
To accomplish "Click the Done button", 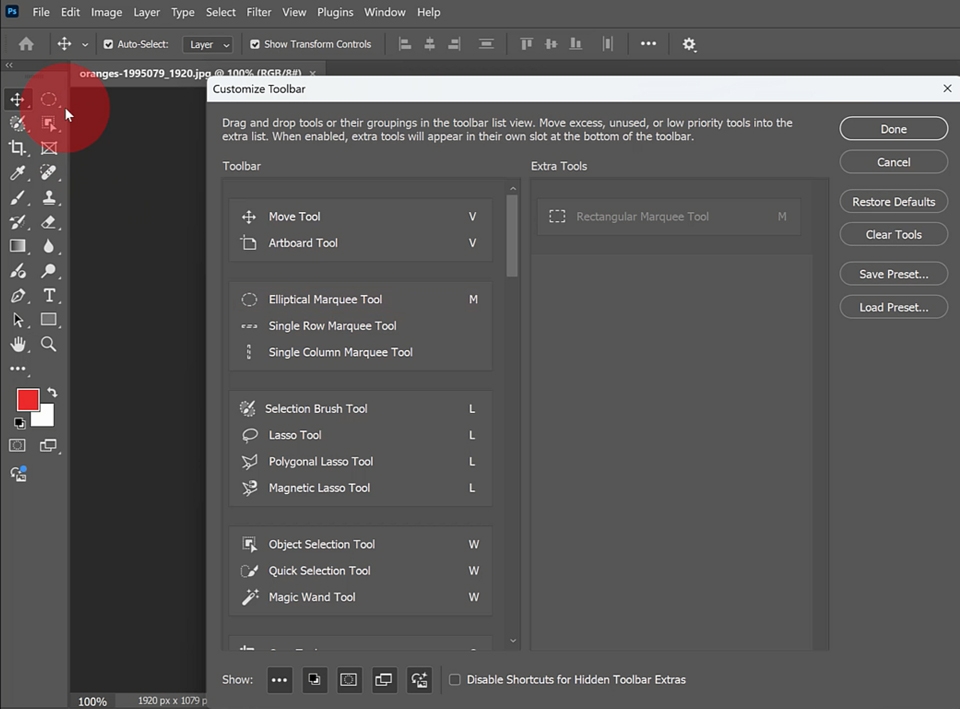I will pyautogui.click(x=893, y=129).
